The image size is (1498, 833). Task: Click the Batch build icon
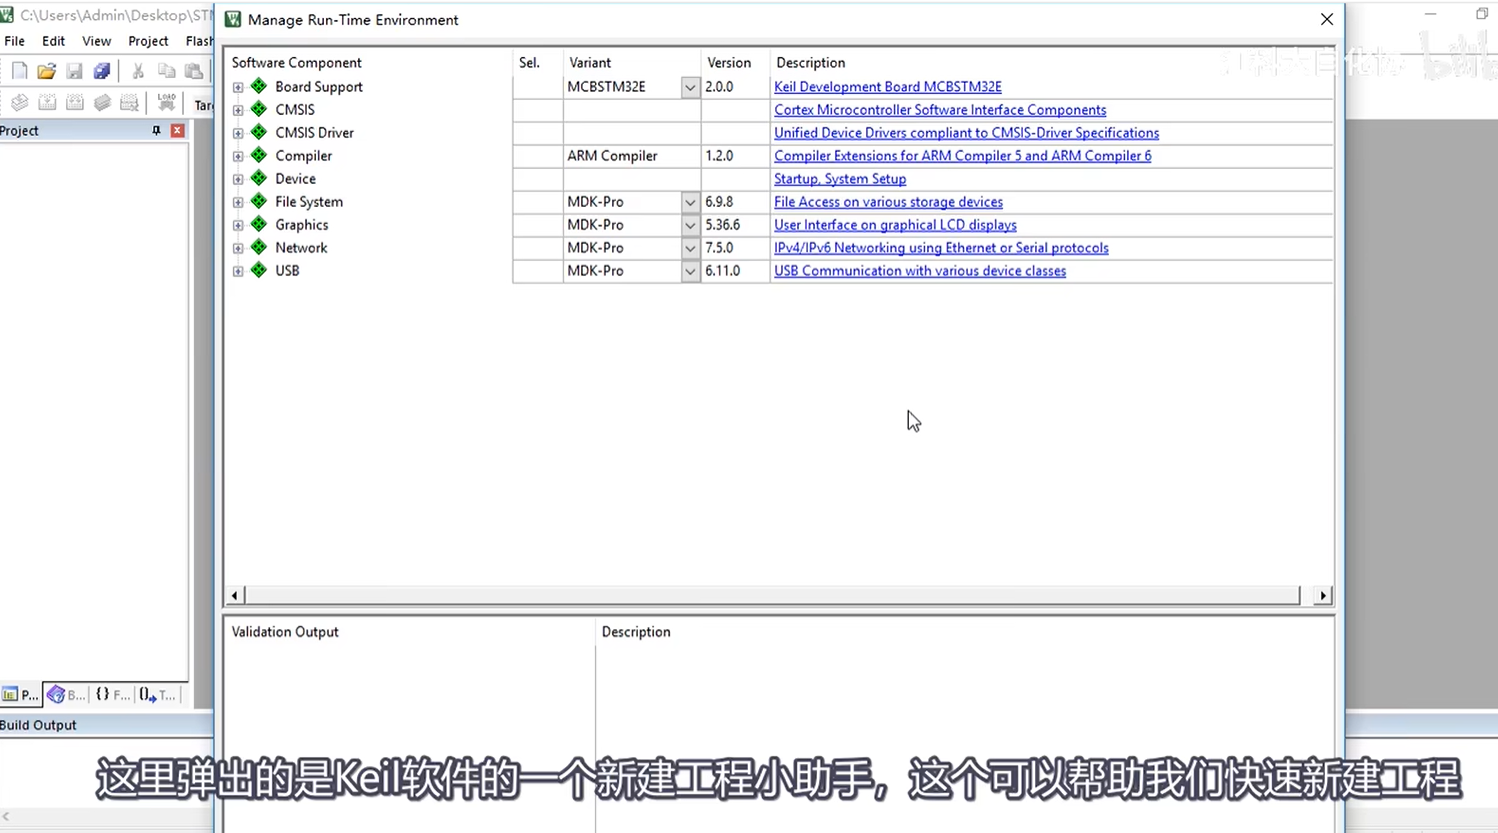pyautogui.click(x=102, y=103)
